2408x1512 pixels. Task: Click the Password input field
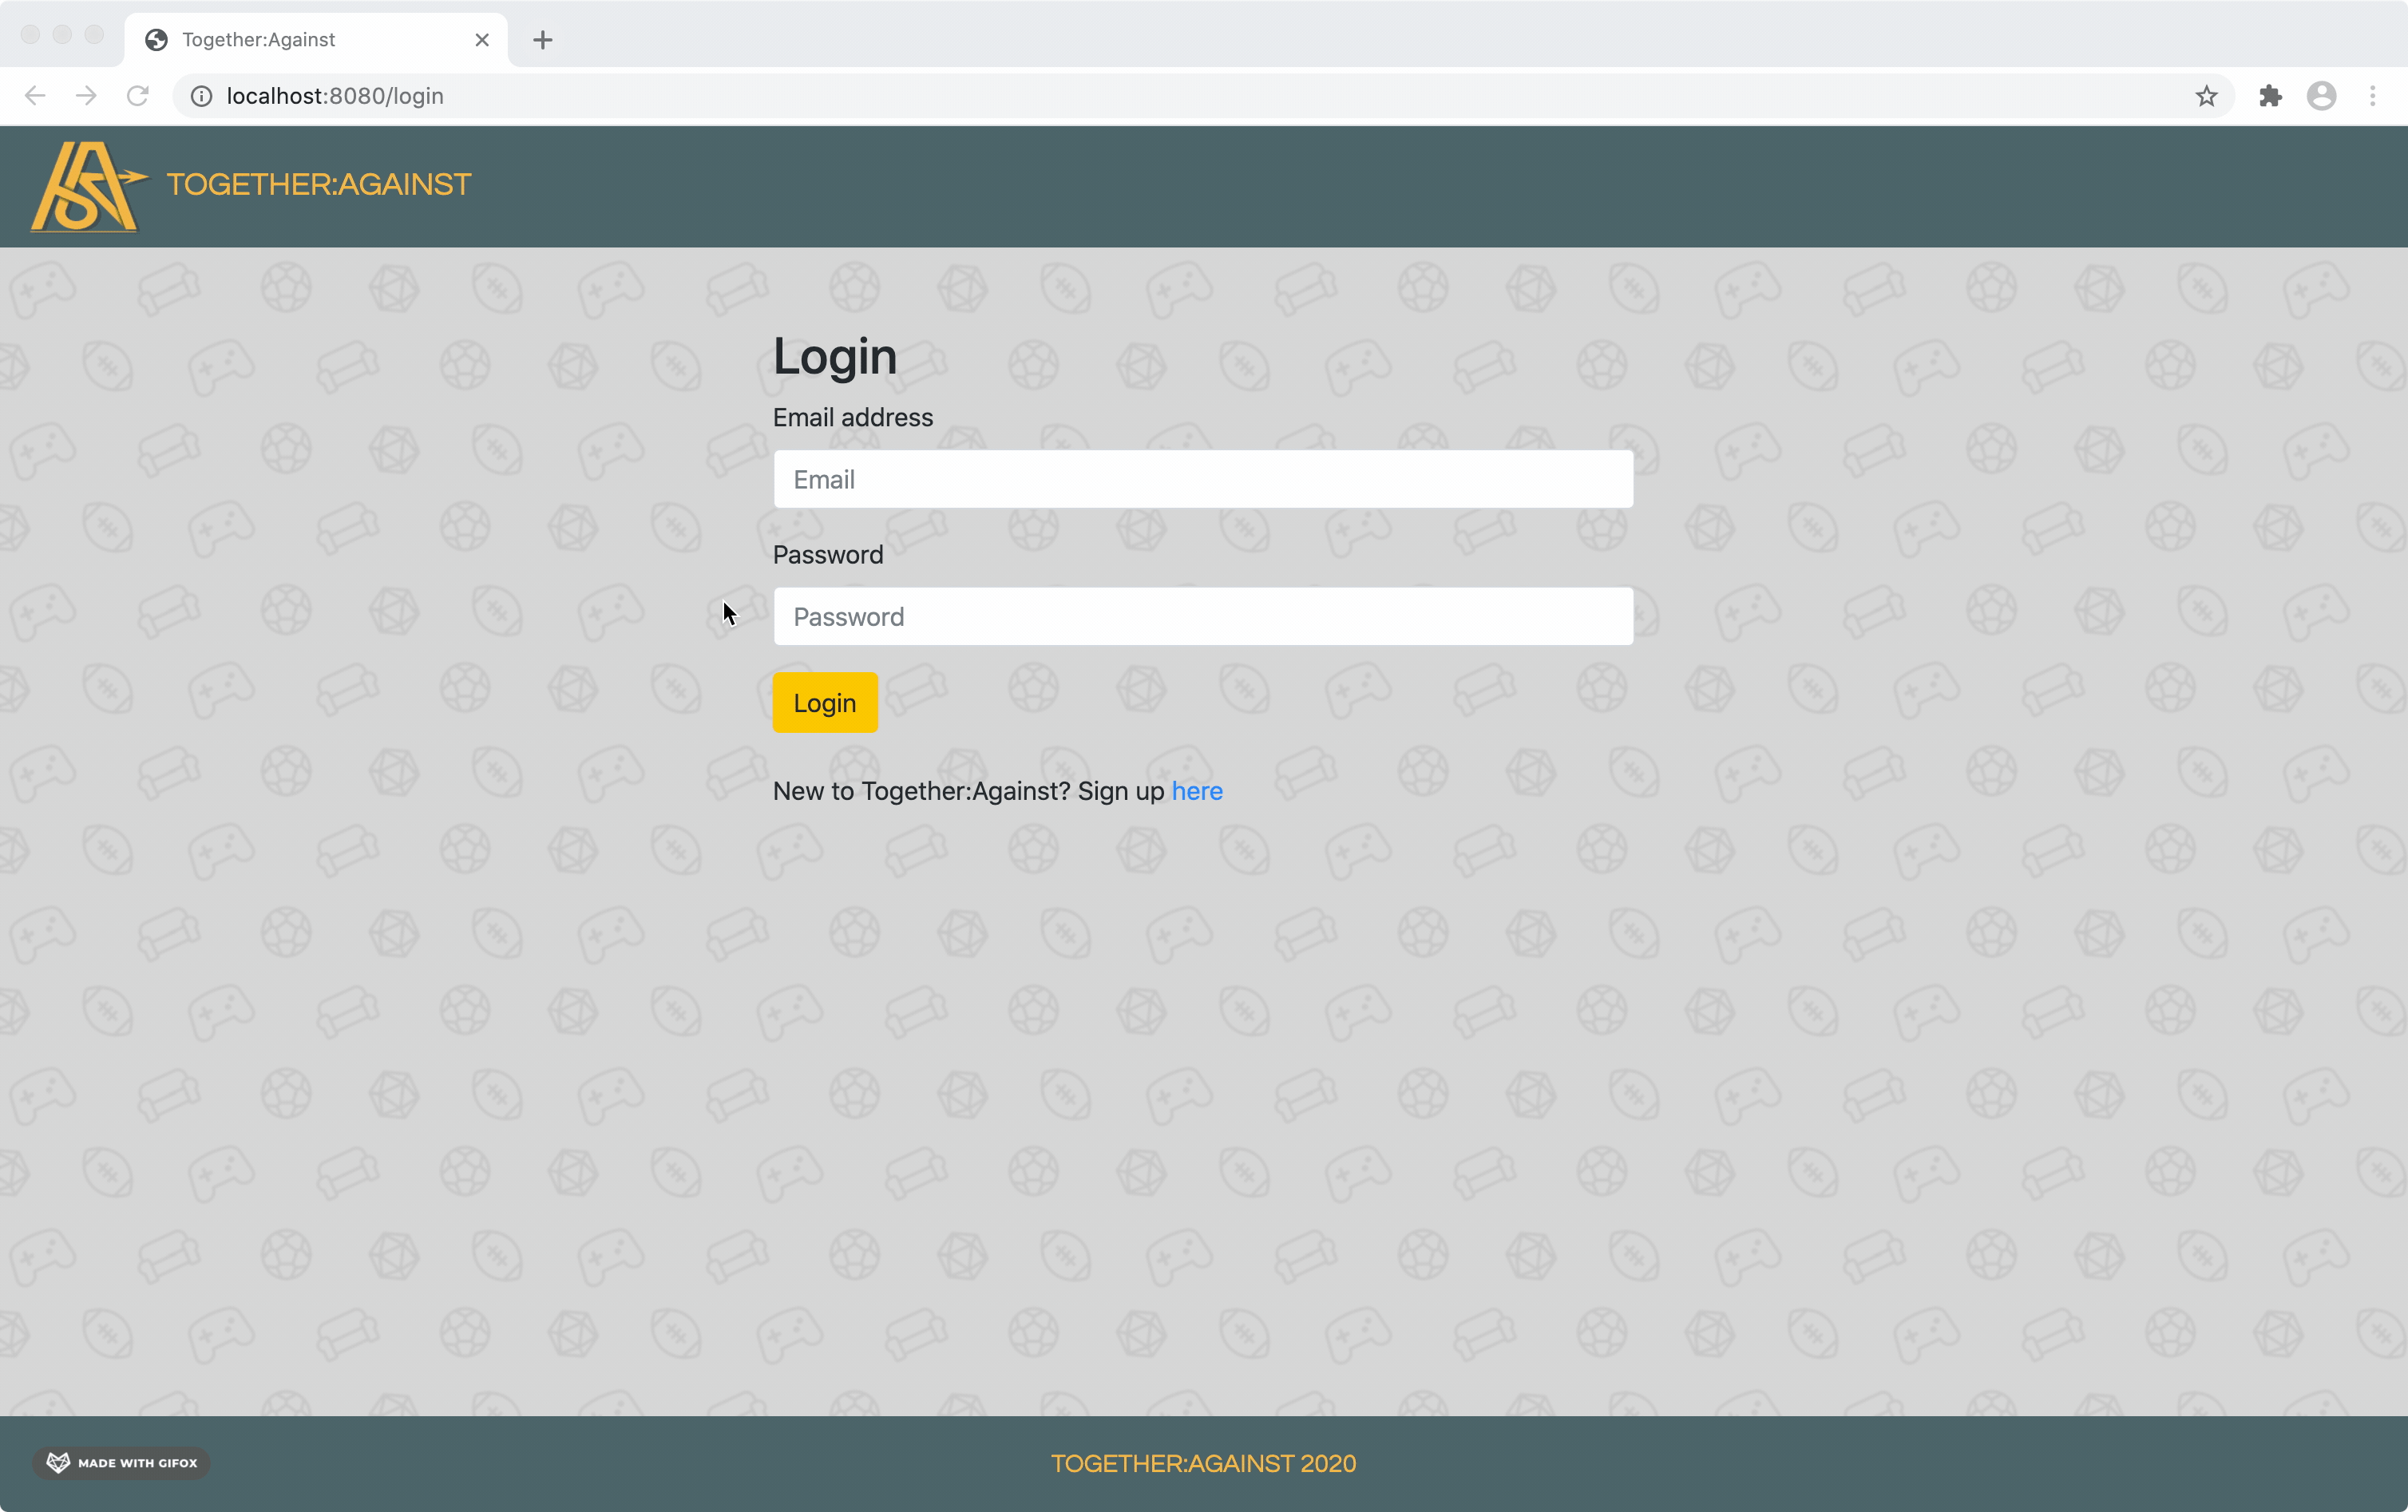click(x=1202, y=616)
